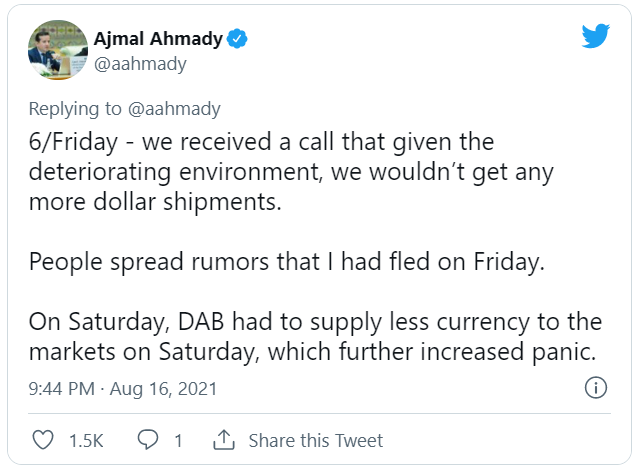Image resolution: width=639 pixels, height=469 pixels.
Task: Click the Replying to label text
Action: pyautogui.click(x=75, y=109)
